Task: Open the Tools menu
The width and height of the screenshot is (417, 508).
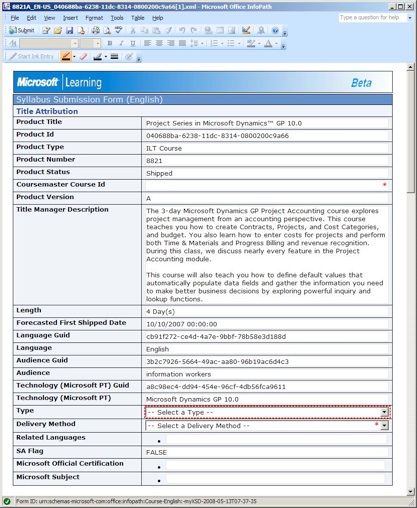Action: (117, 18)
